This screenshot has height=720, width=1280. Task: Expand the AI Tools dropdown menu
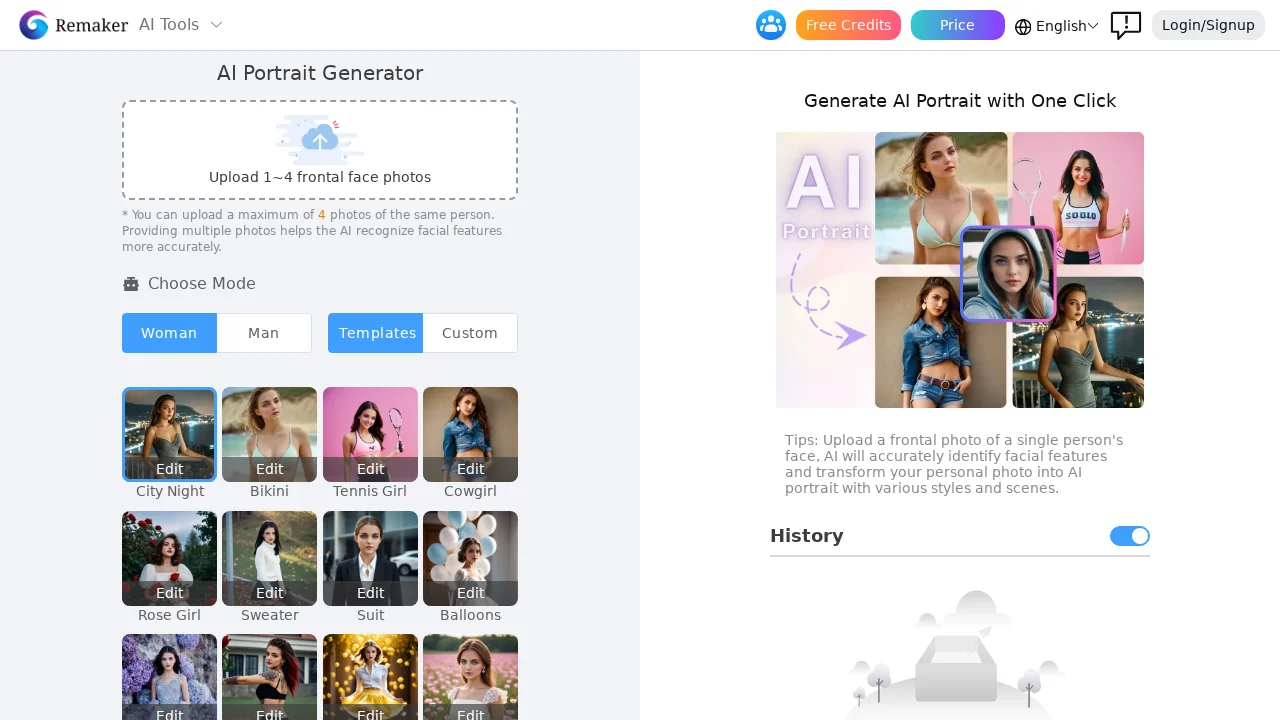click(x=180, y=25)
